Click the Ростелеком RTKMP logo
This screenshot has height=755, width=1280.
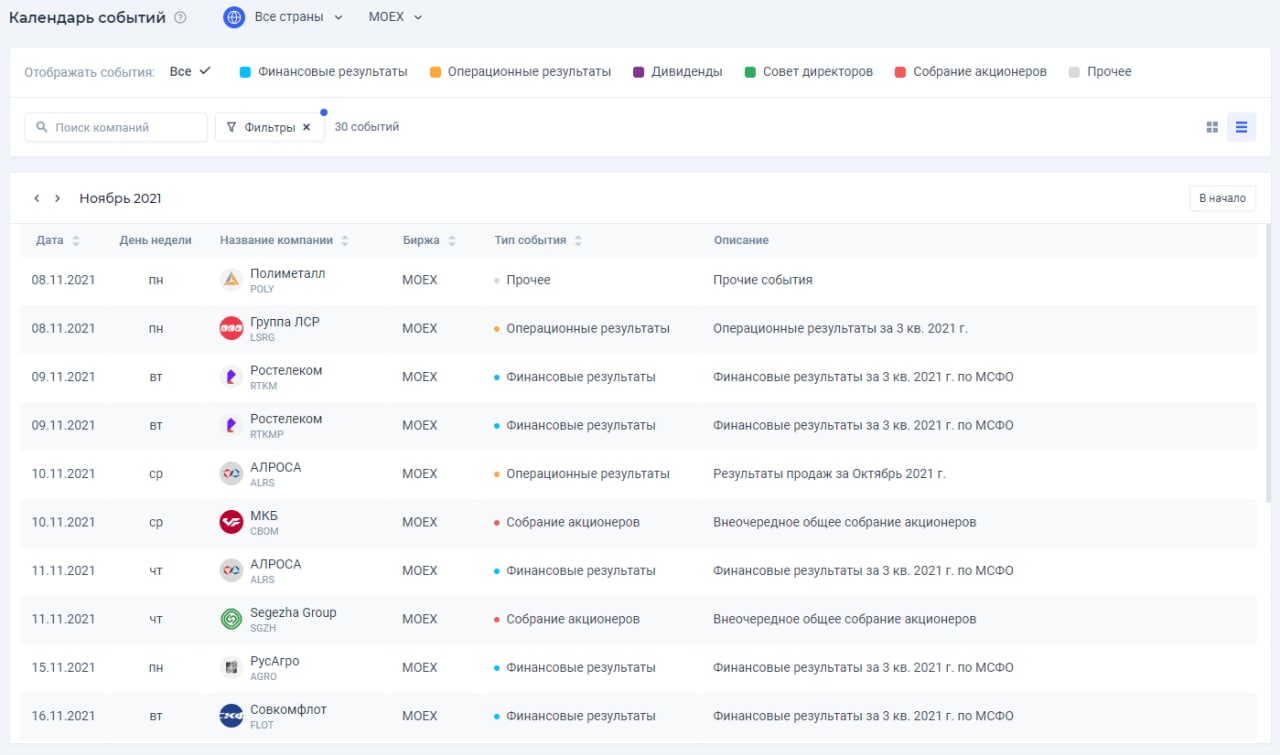(x=231, y=425)
